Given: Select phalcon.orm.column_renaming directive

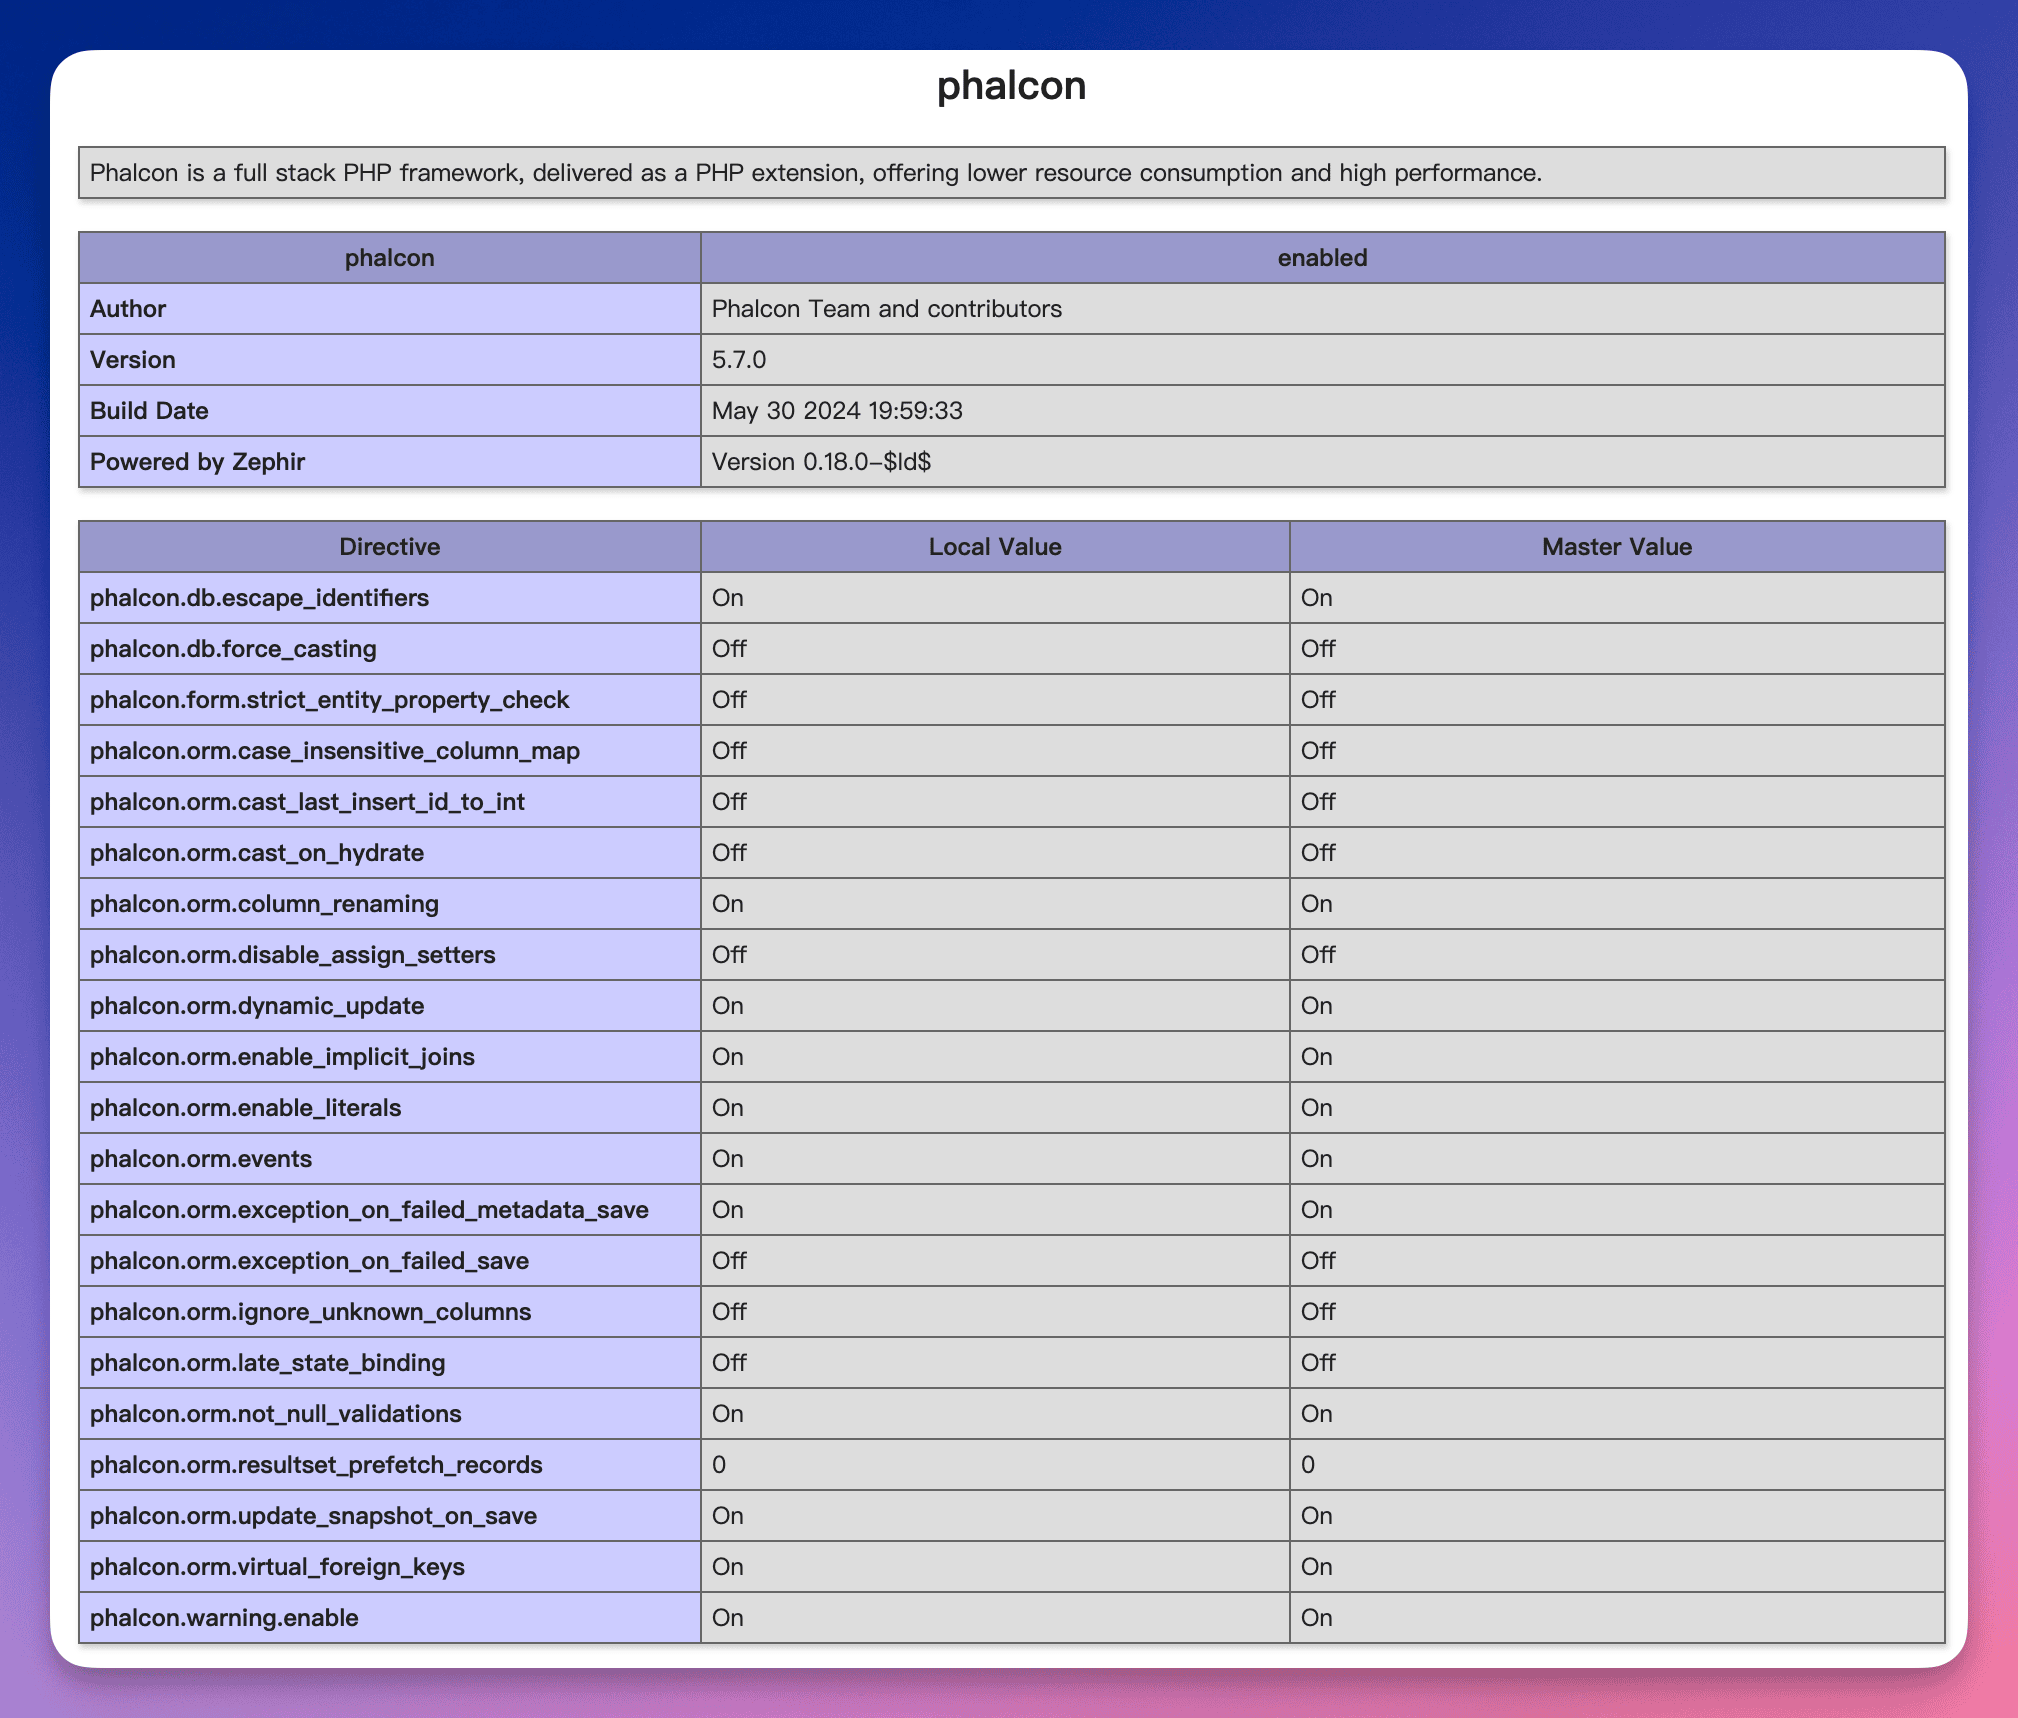Looking at the screenshot, I should click(x=264, y=904).
